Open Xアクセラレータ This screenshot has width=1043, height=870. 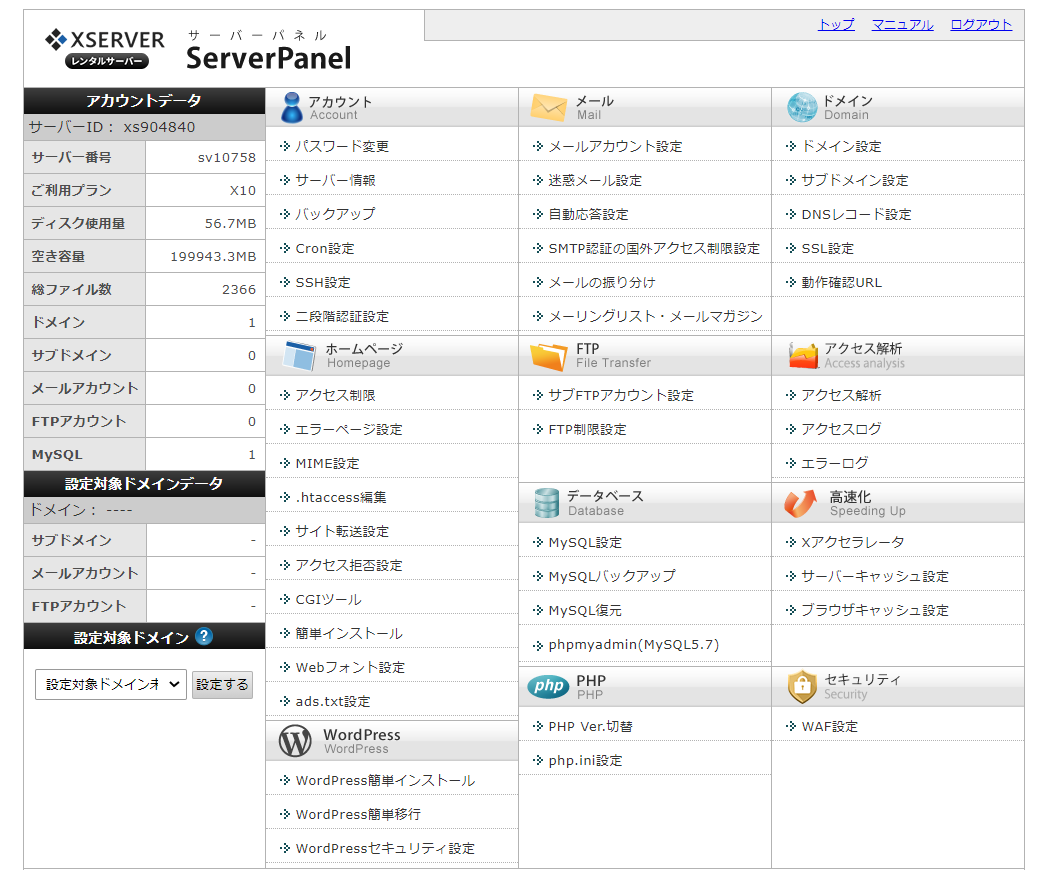(x=853, y=542)
